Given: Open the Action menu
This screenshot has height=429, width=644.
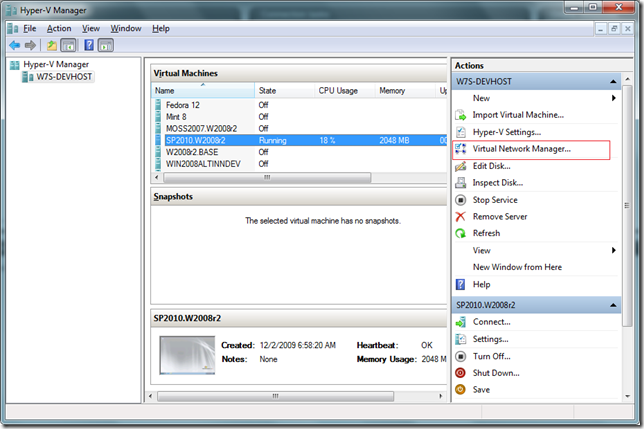Looking at the screenshot, I should (59, 29).
